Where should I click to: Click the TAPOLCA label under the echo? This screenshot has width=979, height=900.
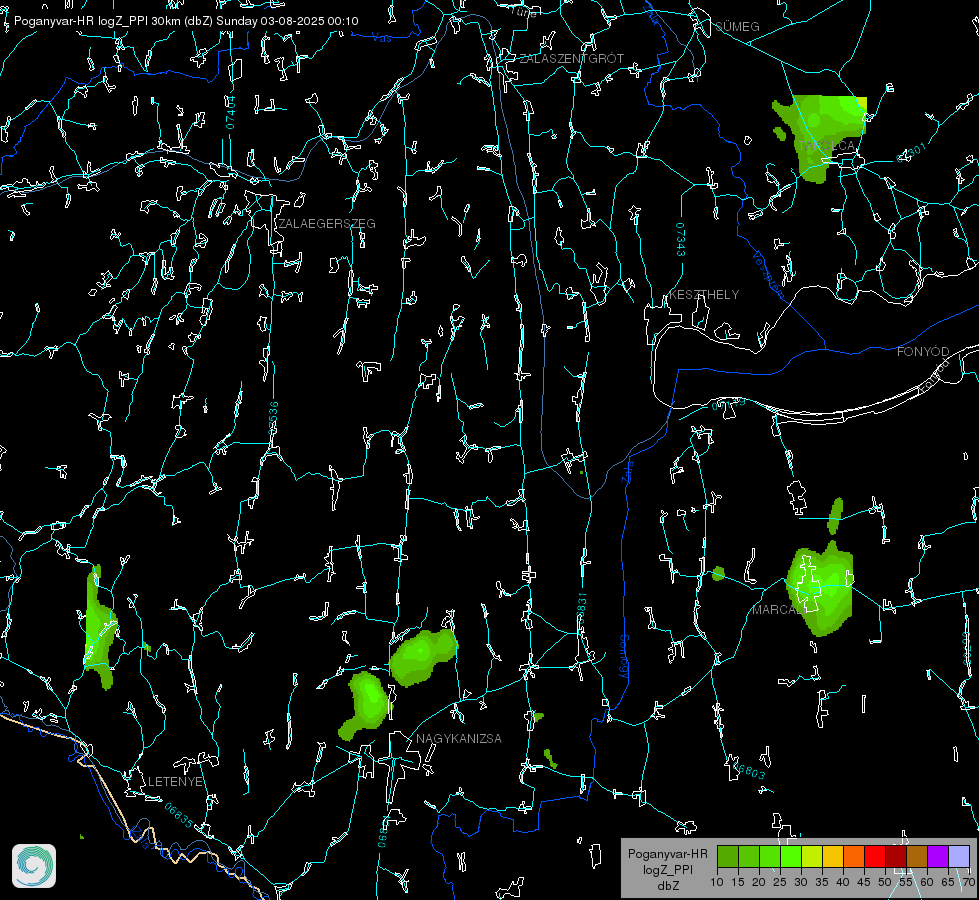pyautogui.click(x=826, y=146)
